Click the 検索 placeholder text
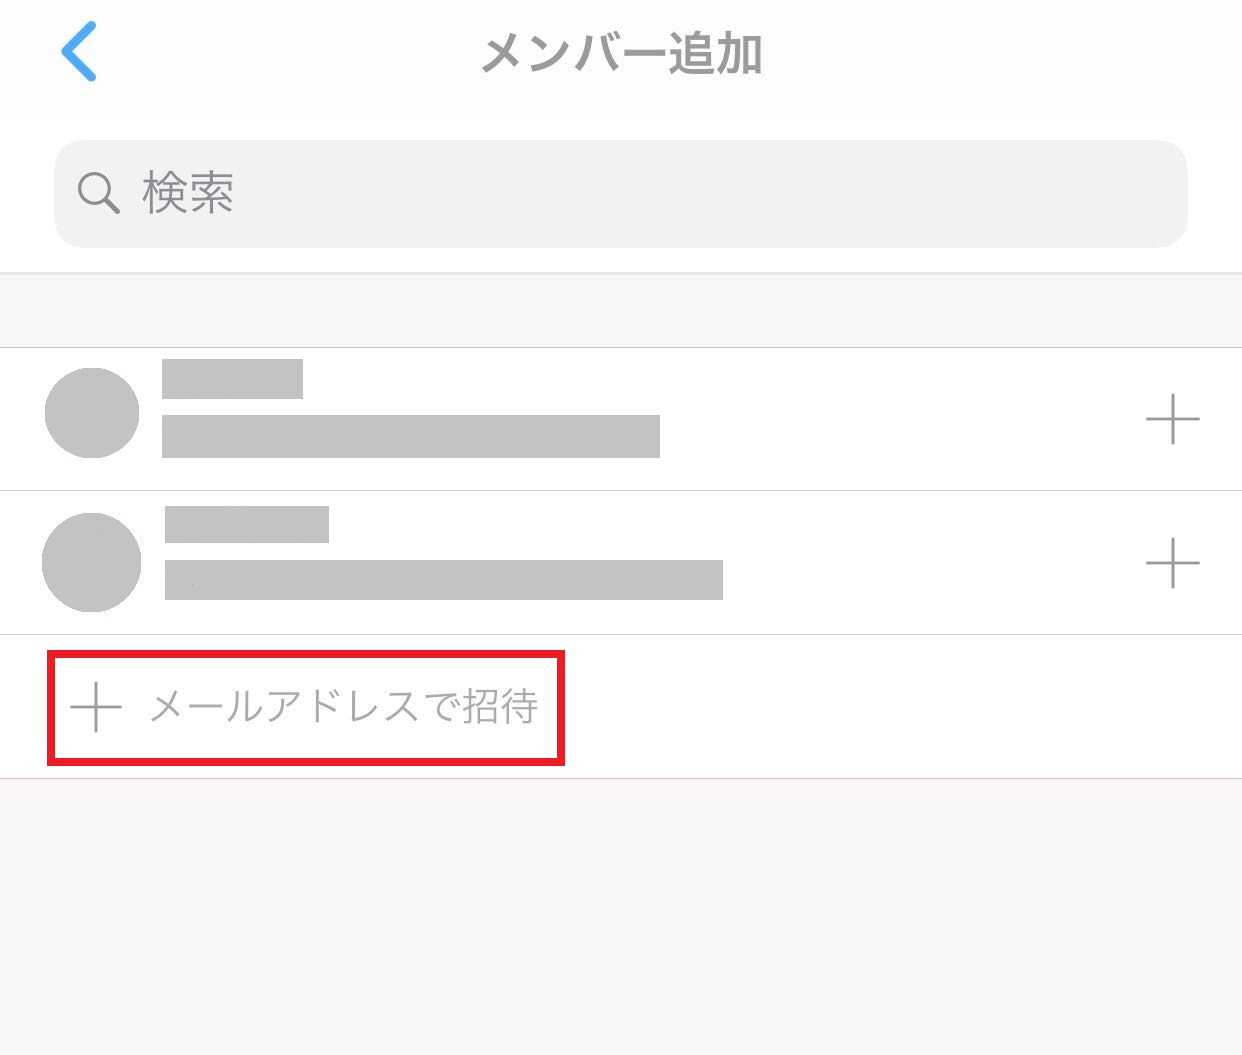Screen dimensions: 1242x1055 (x=188, y=193)
